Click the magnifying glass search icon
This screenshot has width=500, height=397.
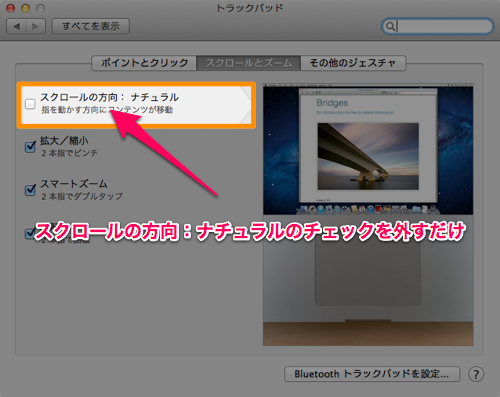(x=390, y=26)
